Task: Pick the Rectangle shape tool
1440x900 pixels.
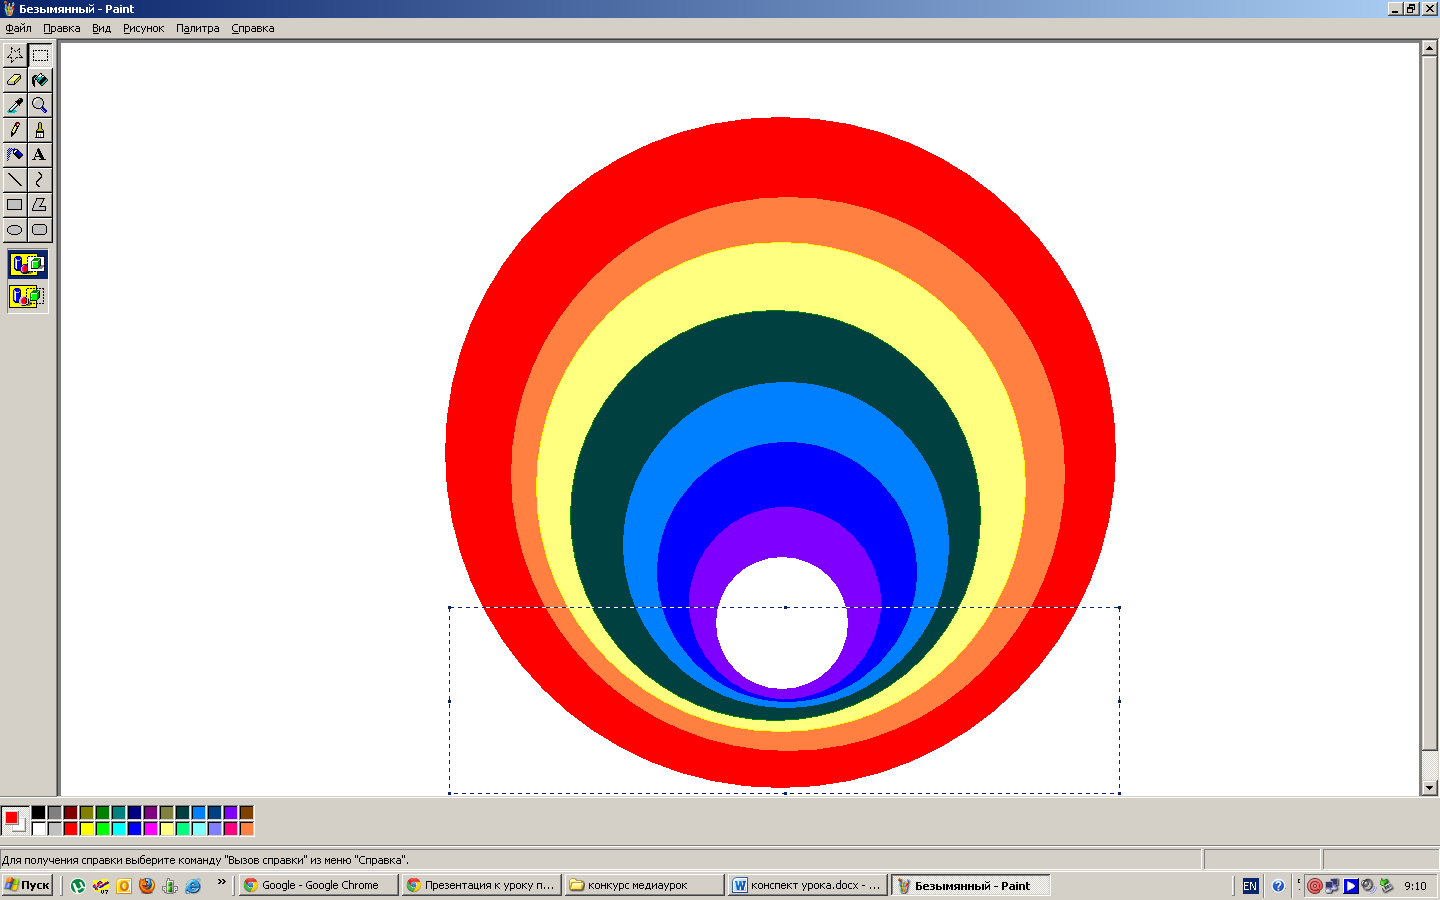Action: point(15,205)
